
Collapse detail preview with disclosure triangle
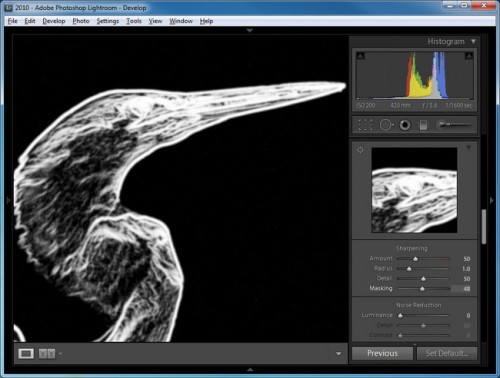coord(468,147)
